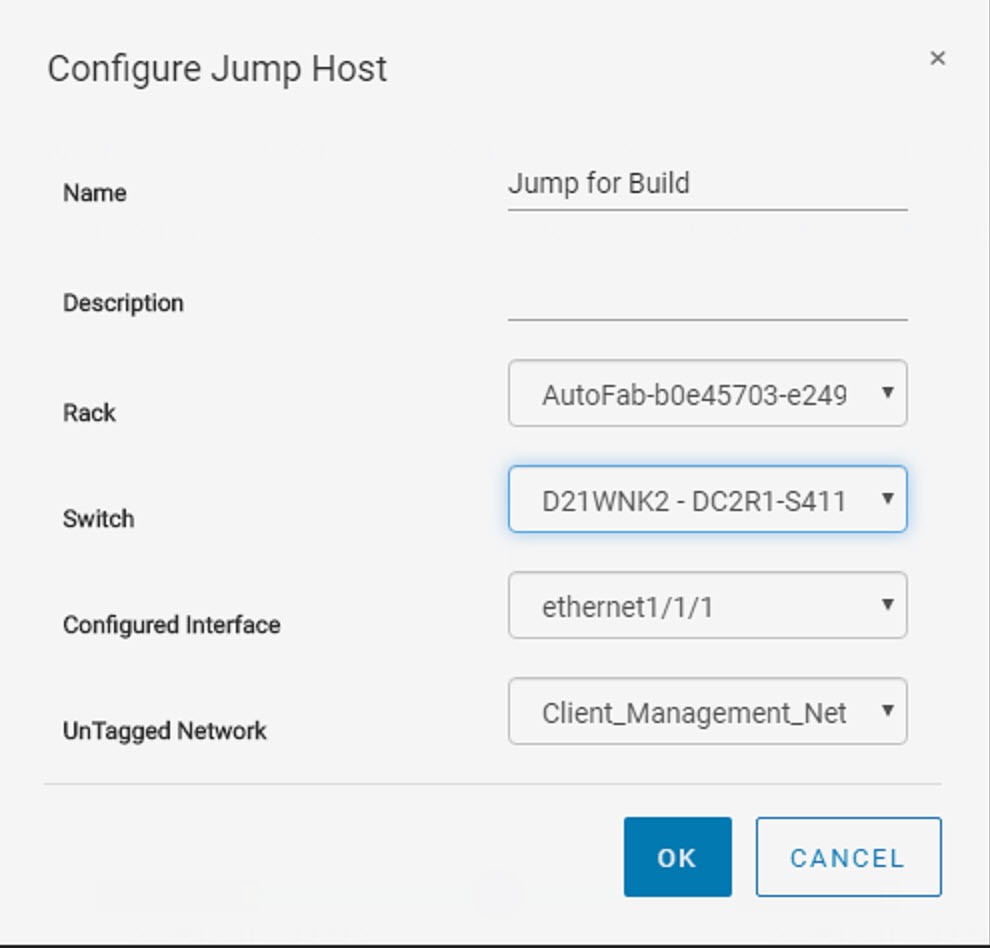Open the UnTagged Network dropdown showing Client_Management_Net
Viewport: 990px width, 948px height.
[x=707, y=711]
